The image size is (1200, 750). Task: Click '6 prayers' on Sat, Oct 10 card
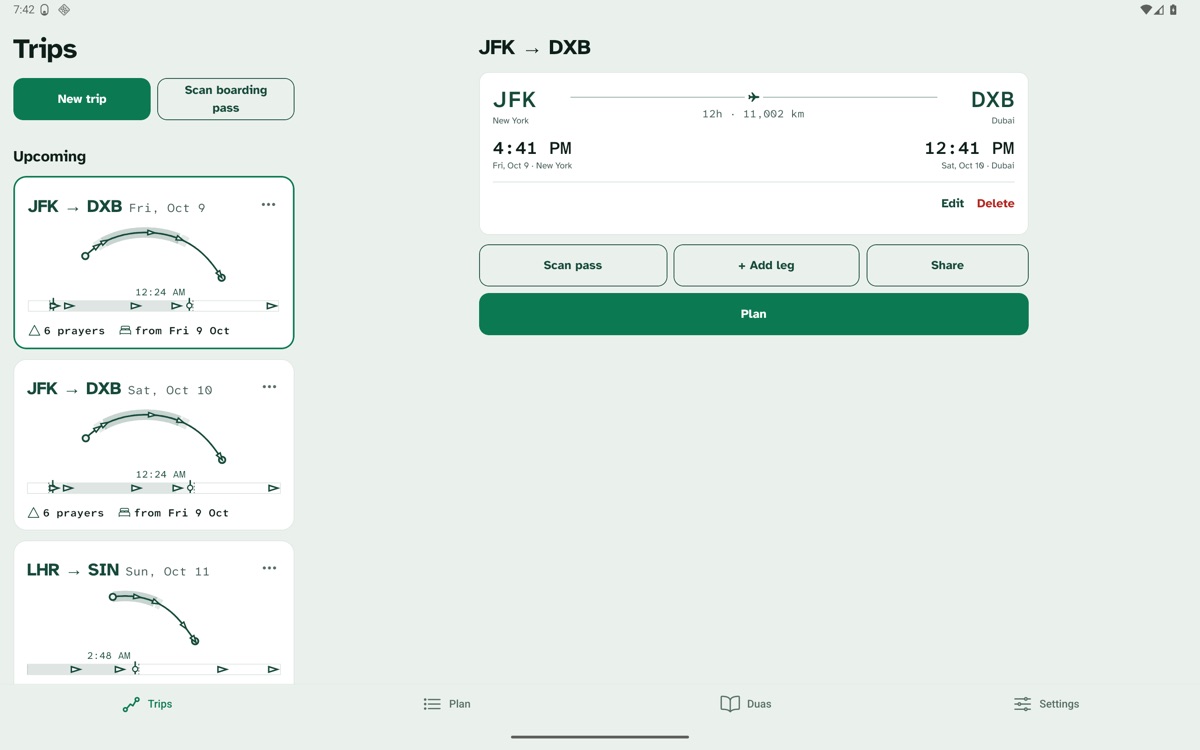(x=74, y=513)
